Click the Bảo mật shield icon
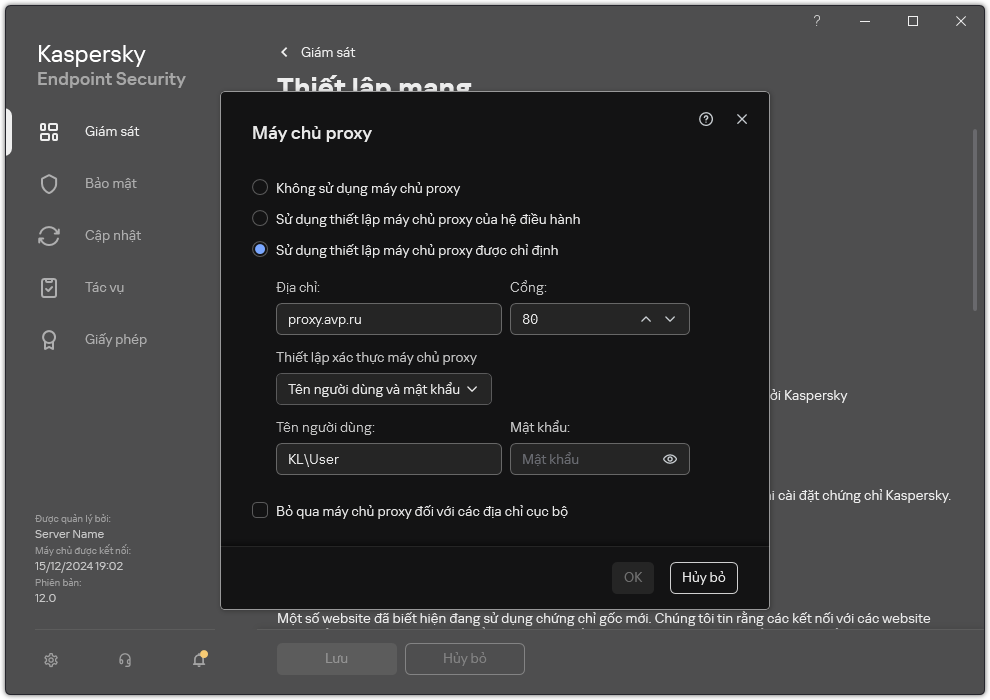The height and width of the screenshot is (700, 990). pyautogui.click(x=49, y=184)
